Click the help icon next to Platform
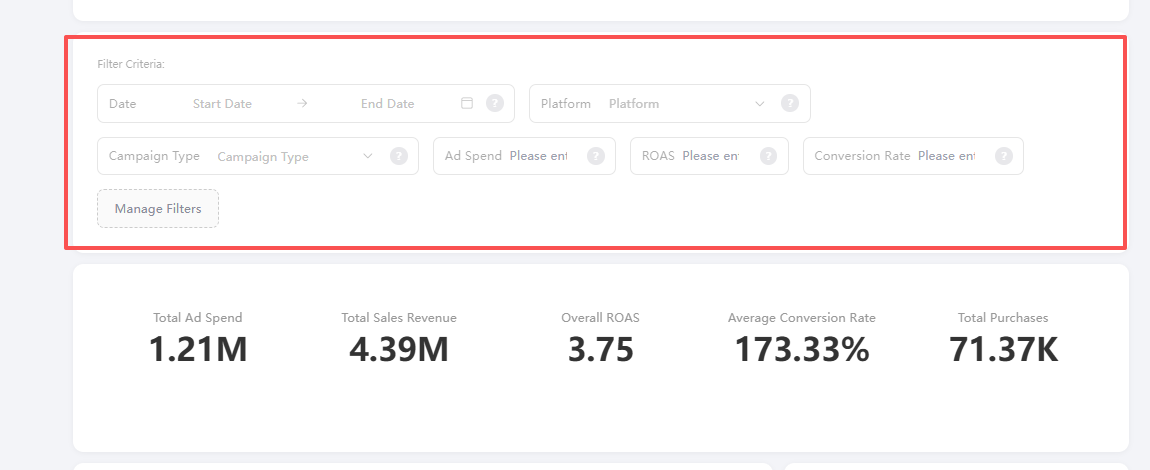The height and width of the screenshot is (470, 1150). [790, 103]
